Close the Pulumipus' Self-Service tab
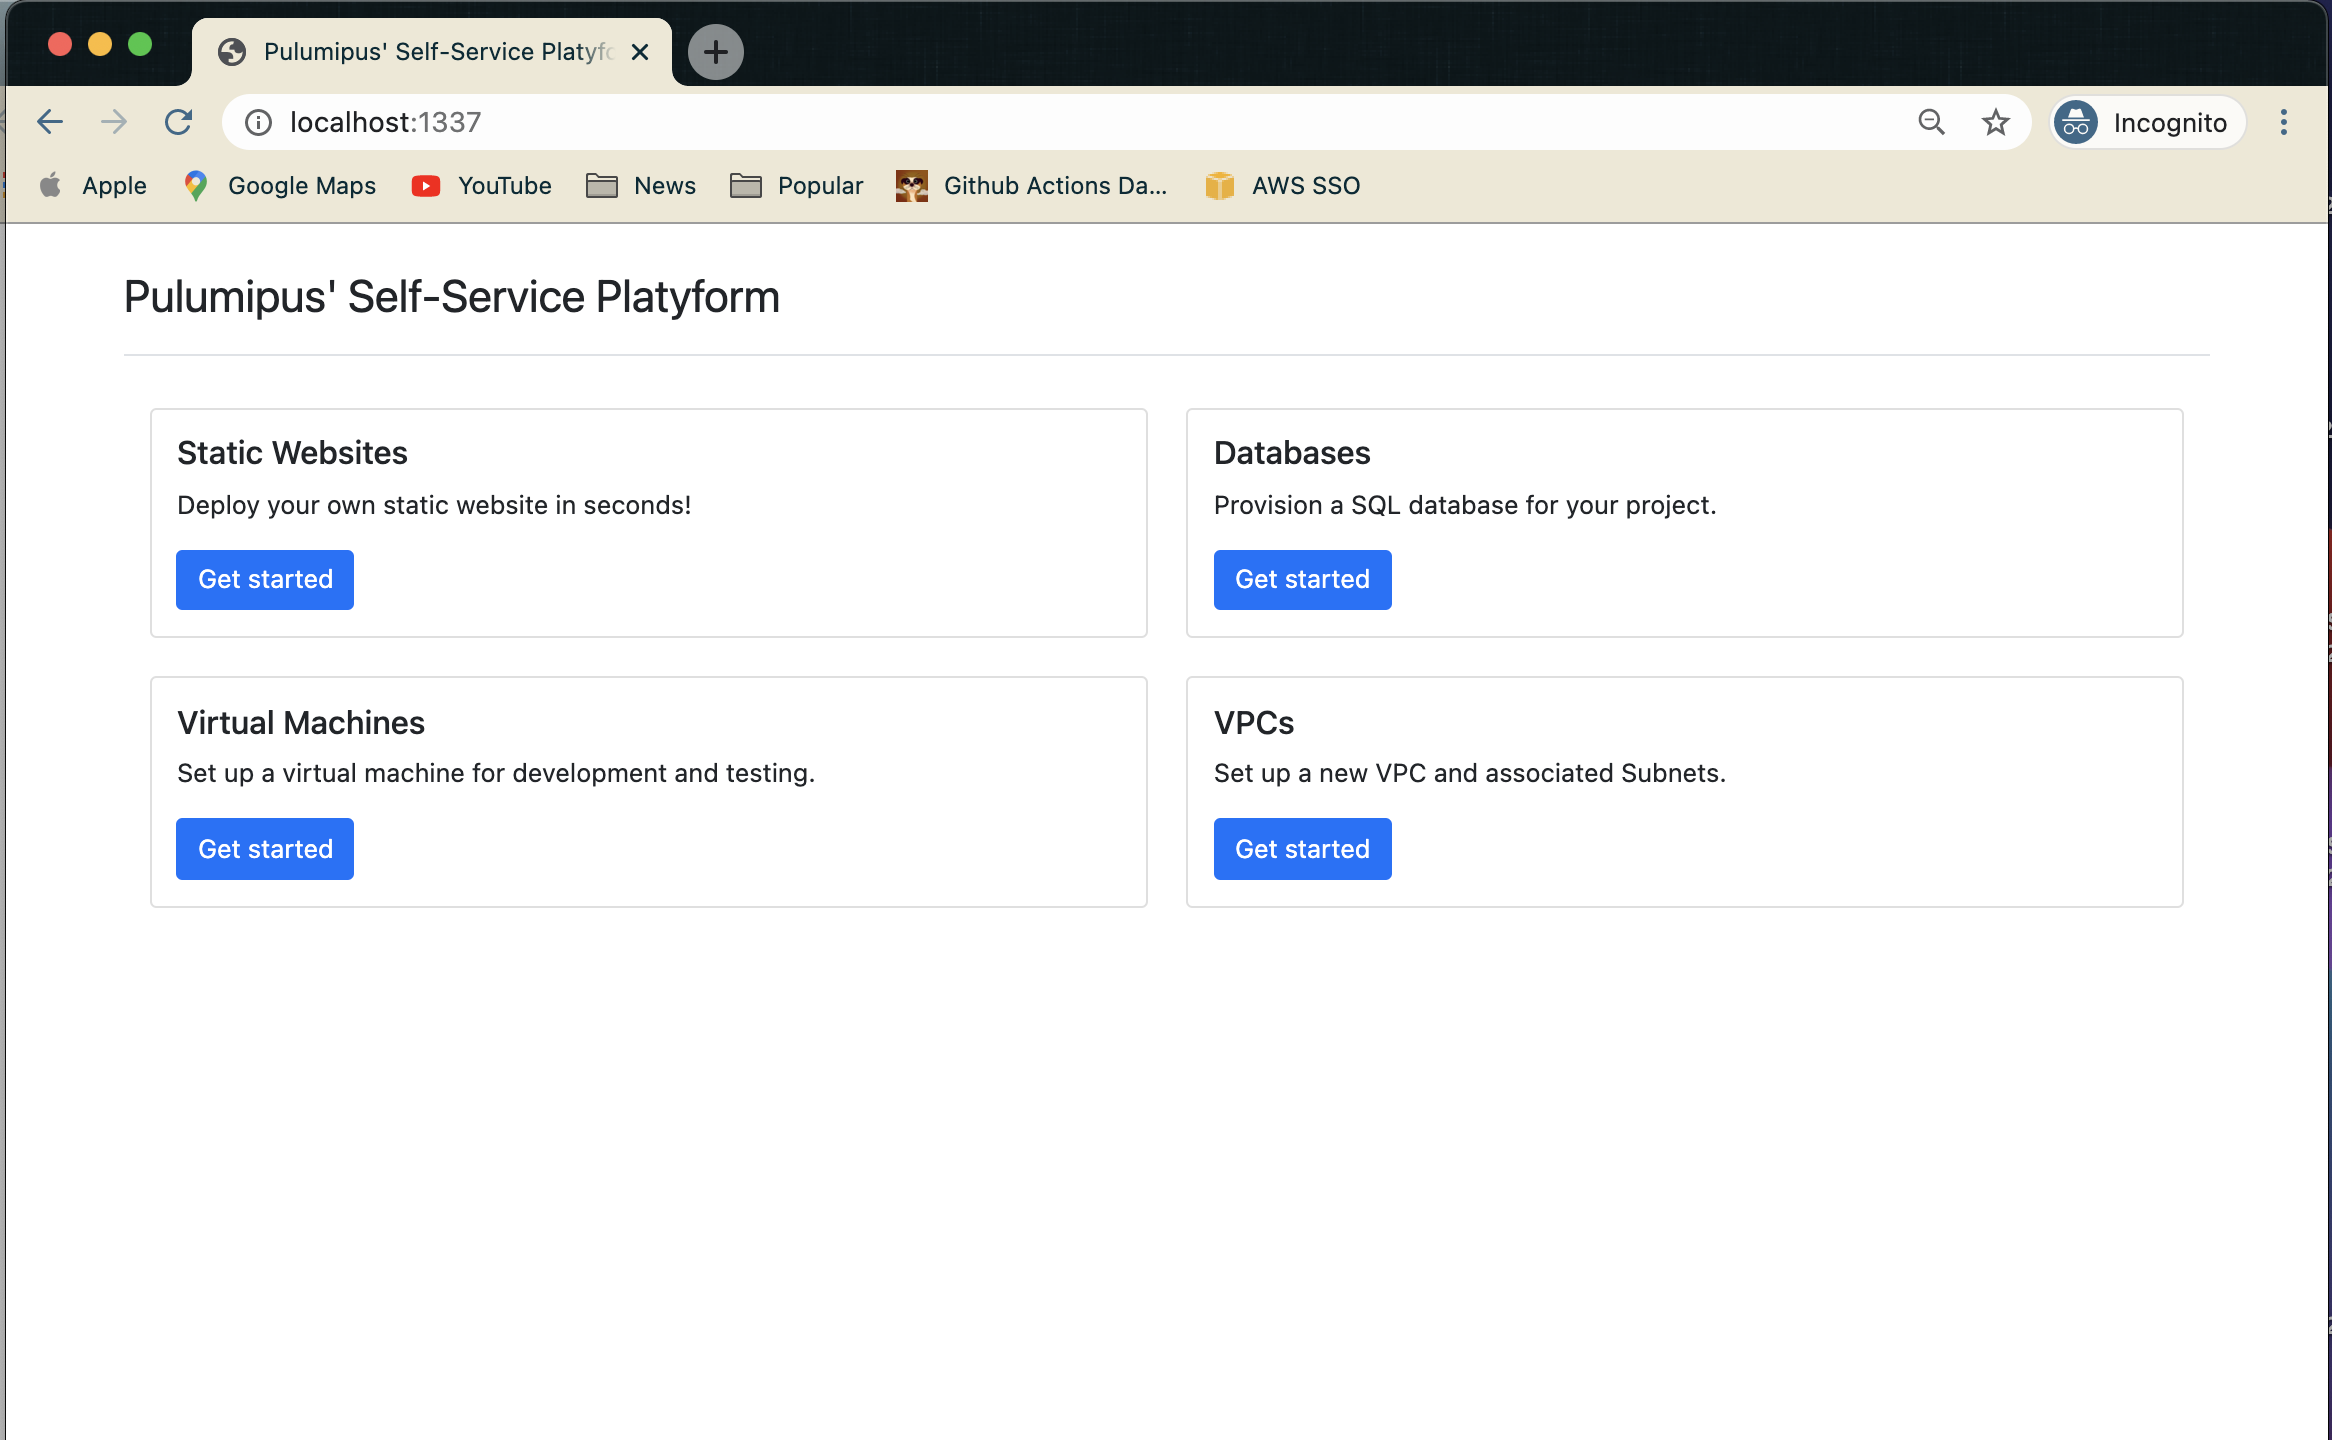Image resolution: width=2332 pixels, height=1440 pixels. point(640,52)
